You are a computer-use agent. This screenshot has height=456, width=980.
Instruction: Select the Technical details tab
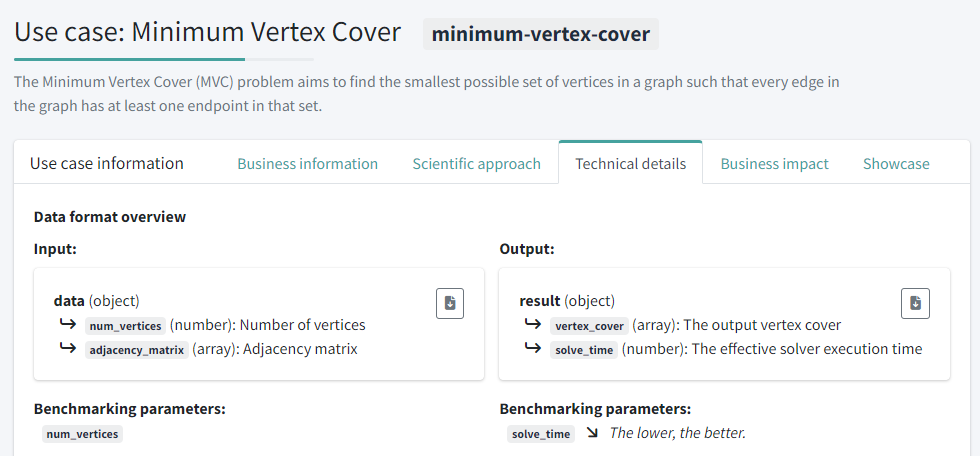(630, 164)
